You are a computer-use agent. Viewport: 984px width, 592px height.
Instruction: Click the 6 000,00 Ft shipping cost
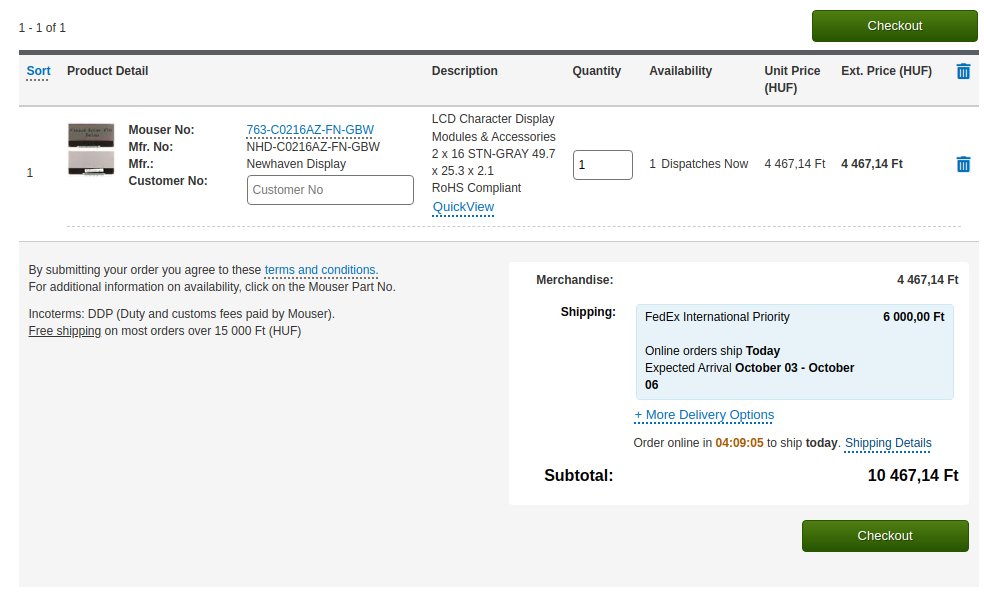tap(913, 317)
